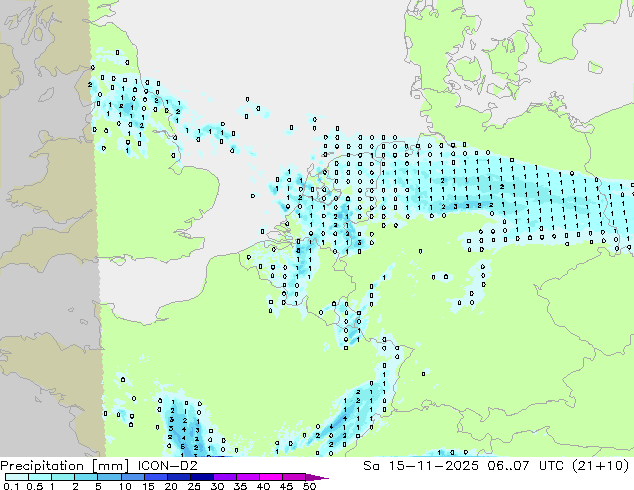Click the legend swatch between 45 and 50
The image size is (634, 490).
pyautogui.click(x=294, y=477)
